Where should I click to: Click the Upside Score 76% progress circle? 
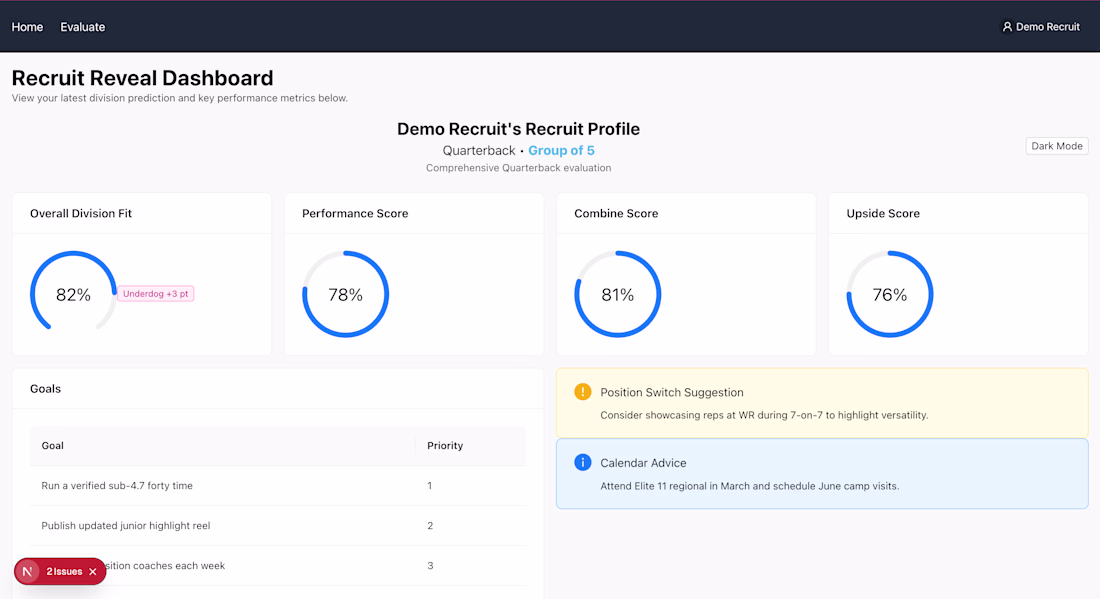889,294
